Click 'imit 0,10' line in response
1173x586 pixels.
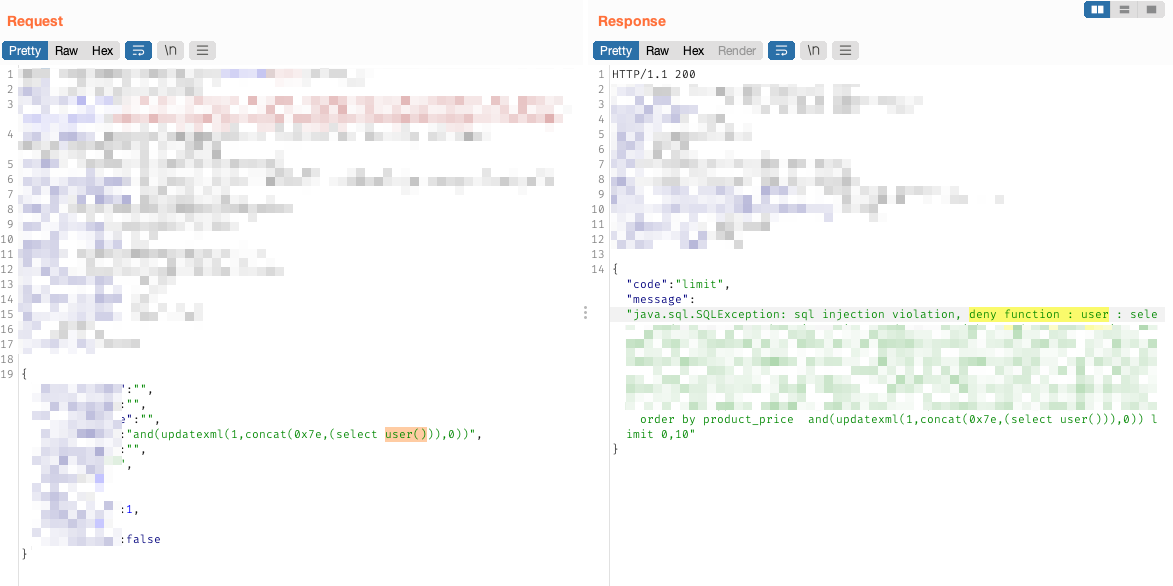point(661,434)
